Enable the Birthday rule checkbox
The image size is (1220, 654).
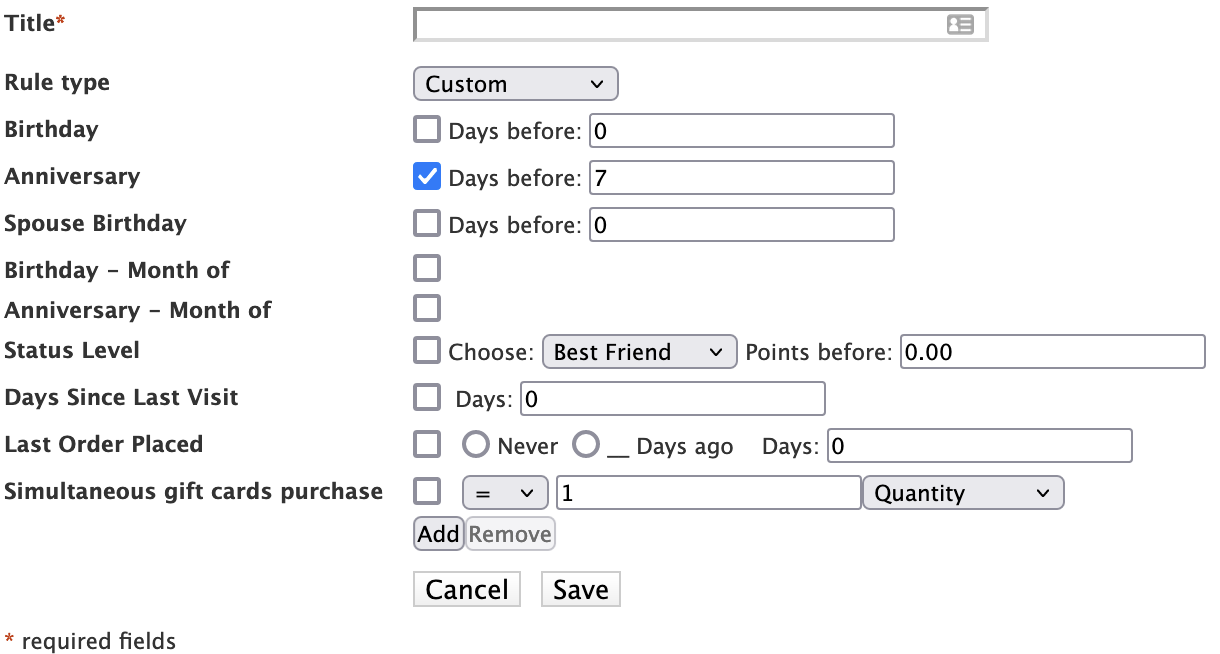coord(427,130)
